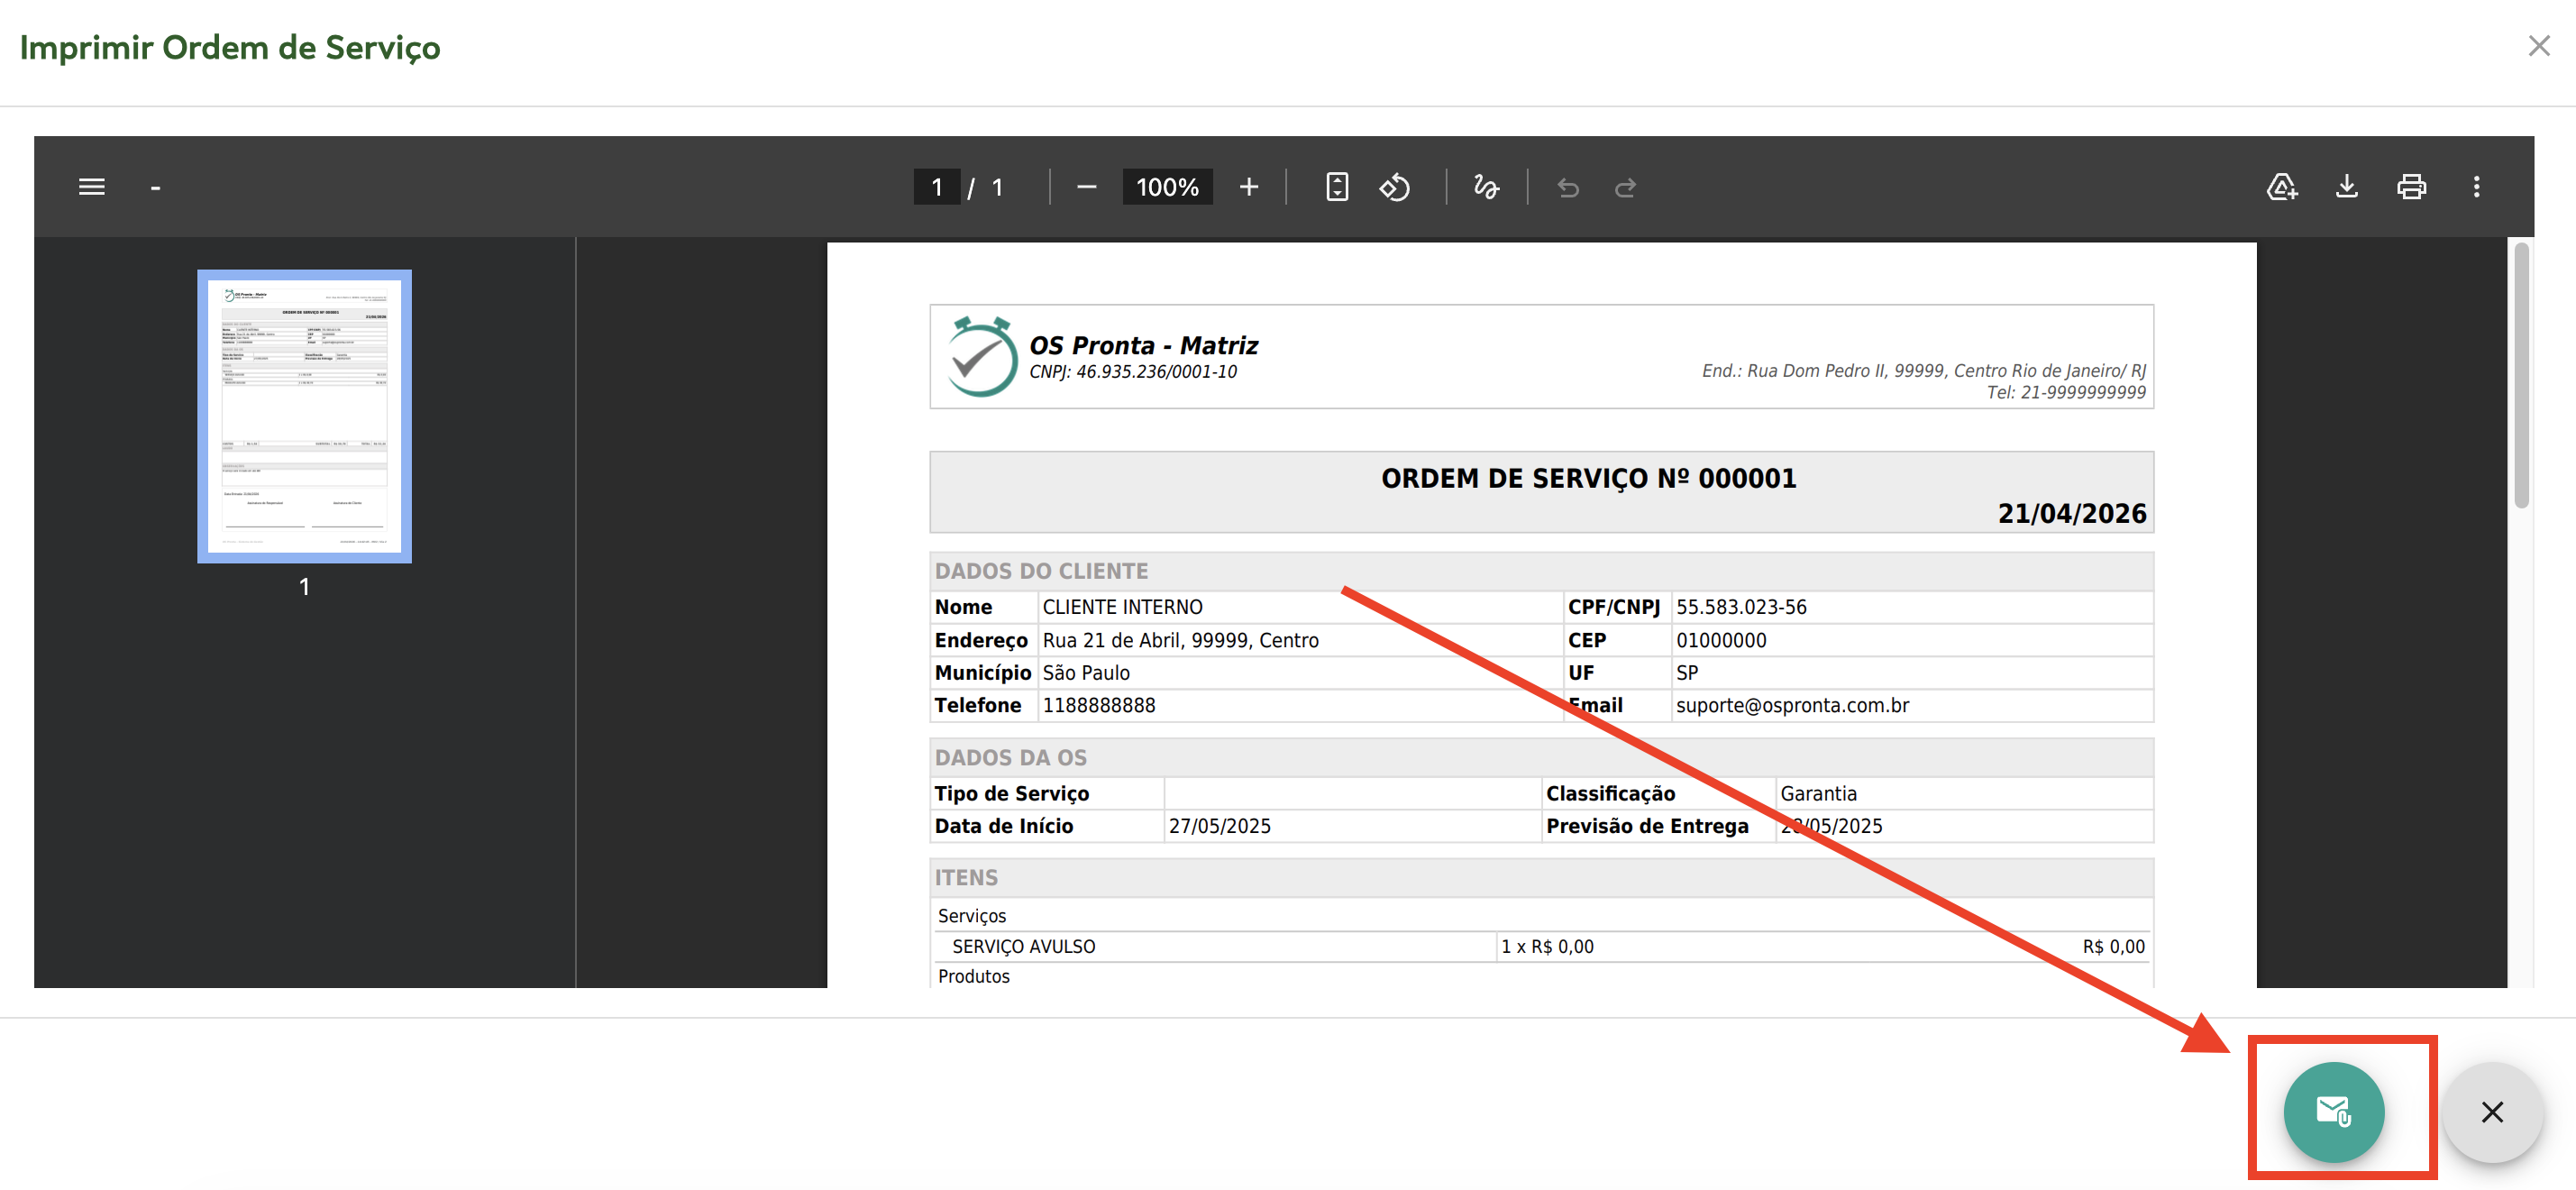Click the redo arrow in toolbar
This screenshot has height=1190, width=2576.
click(1625, 187)
